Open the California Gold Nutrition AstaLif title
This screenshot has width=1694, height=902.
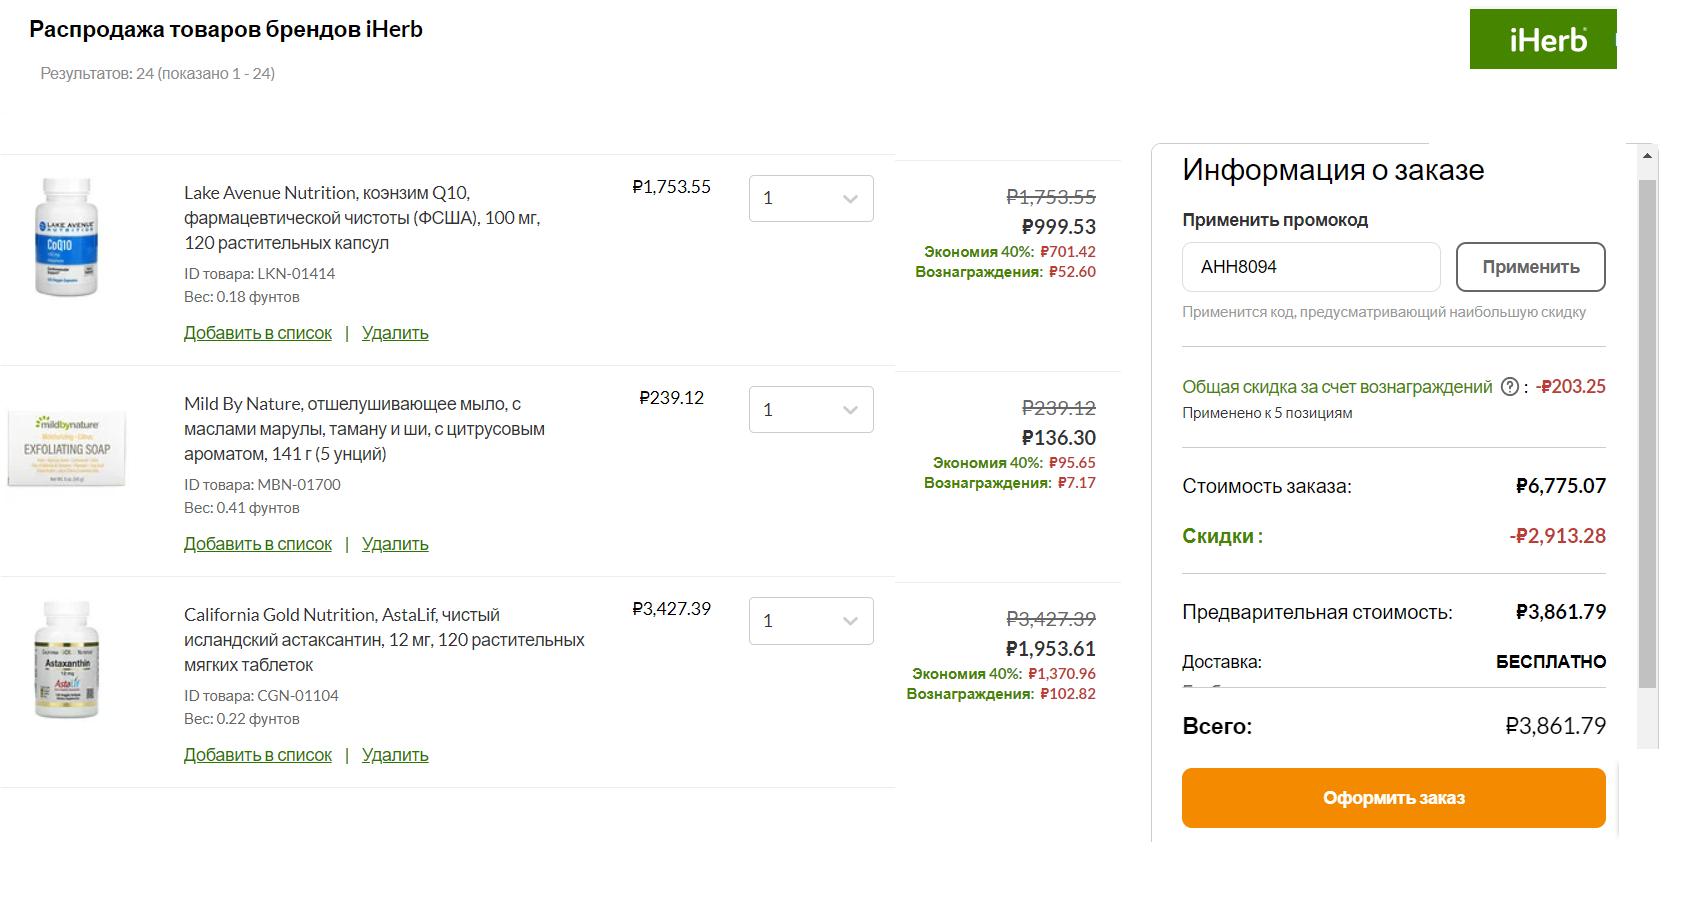click(x=384, y=639)
